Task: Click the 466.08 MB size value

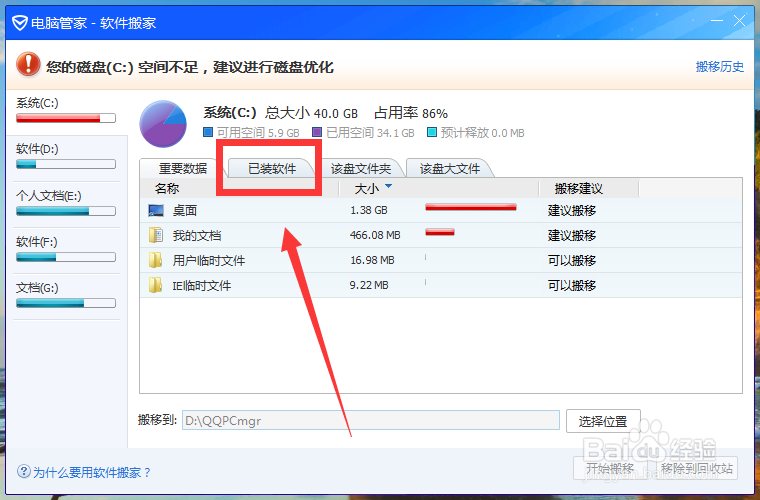Action: [375, 235]
